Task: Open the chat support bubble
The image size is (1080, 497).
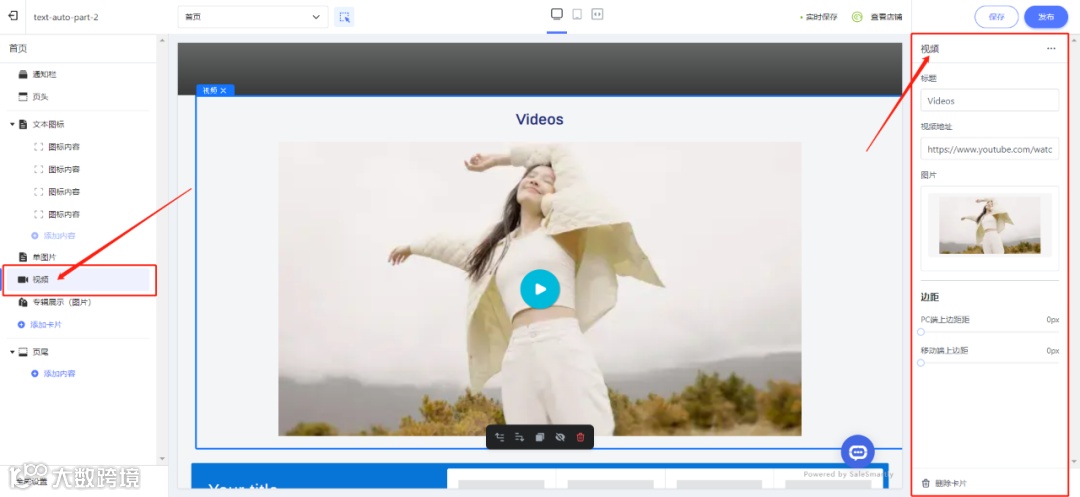Action: click(x=858, y=452)
